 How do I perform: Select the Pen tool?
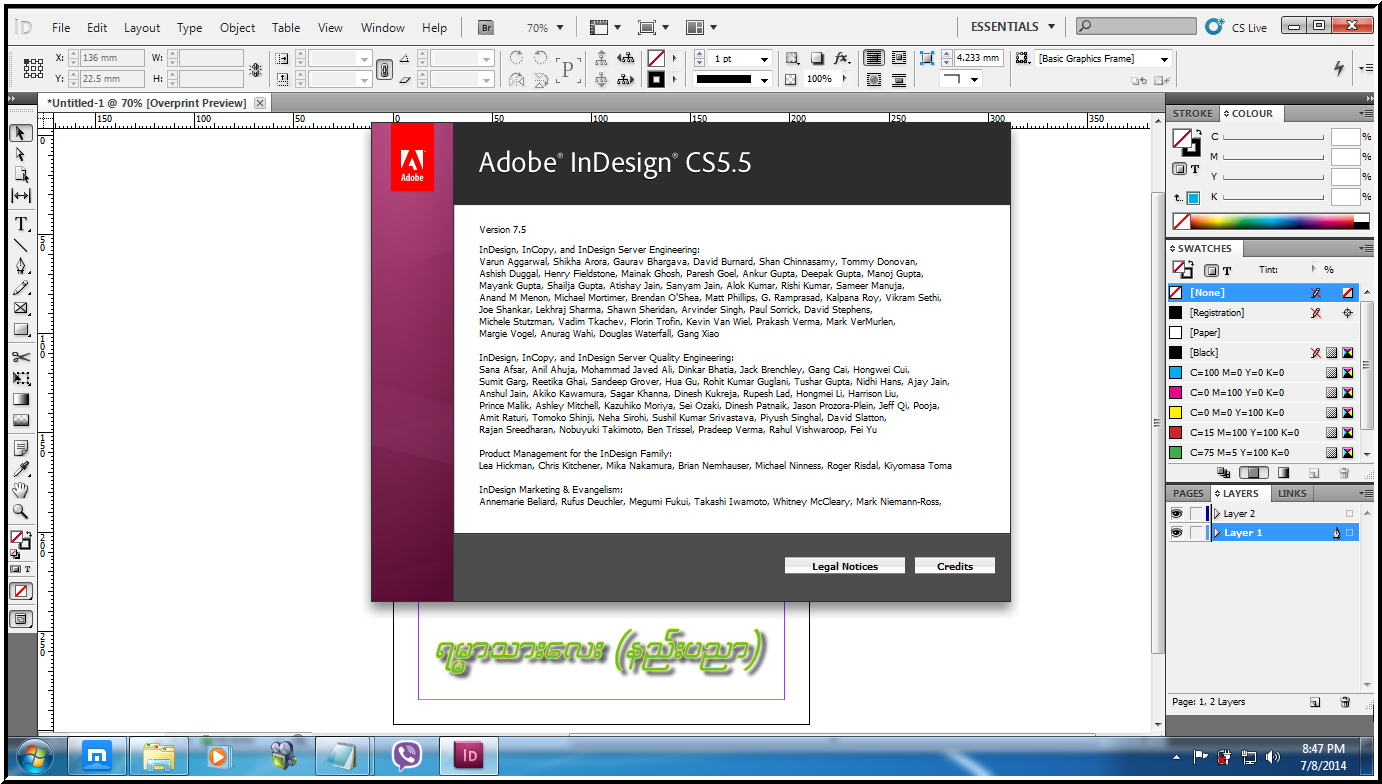[21, 266]
